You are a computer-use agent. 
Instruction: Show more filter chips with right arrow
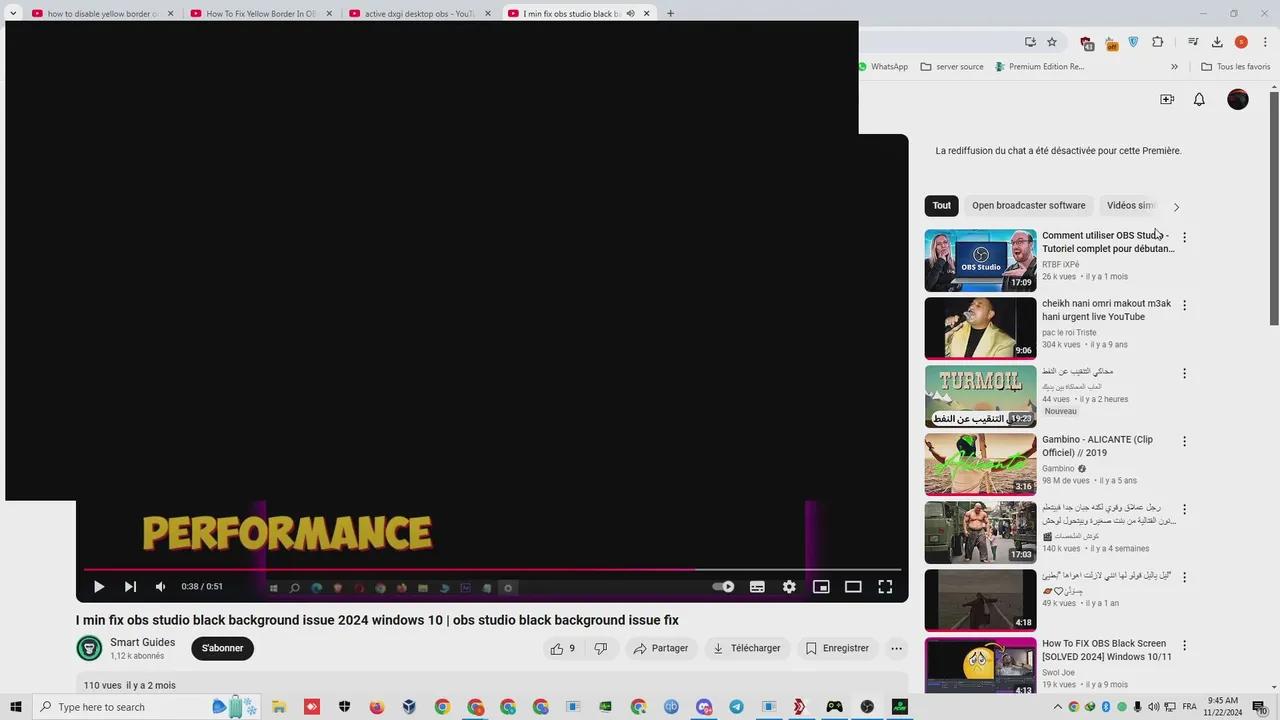[1176, 207]
